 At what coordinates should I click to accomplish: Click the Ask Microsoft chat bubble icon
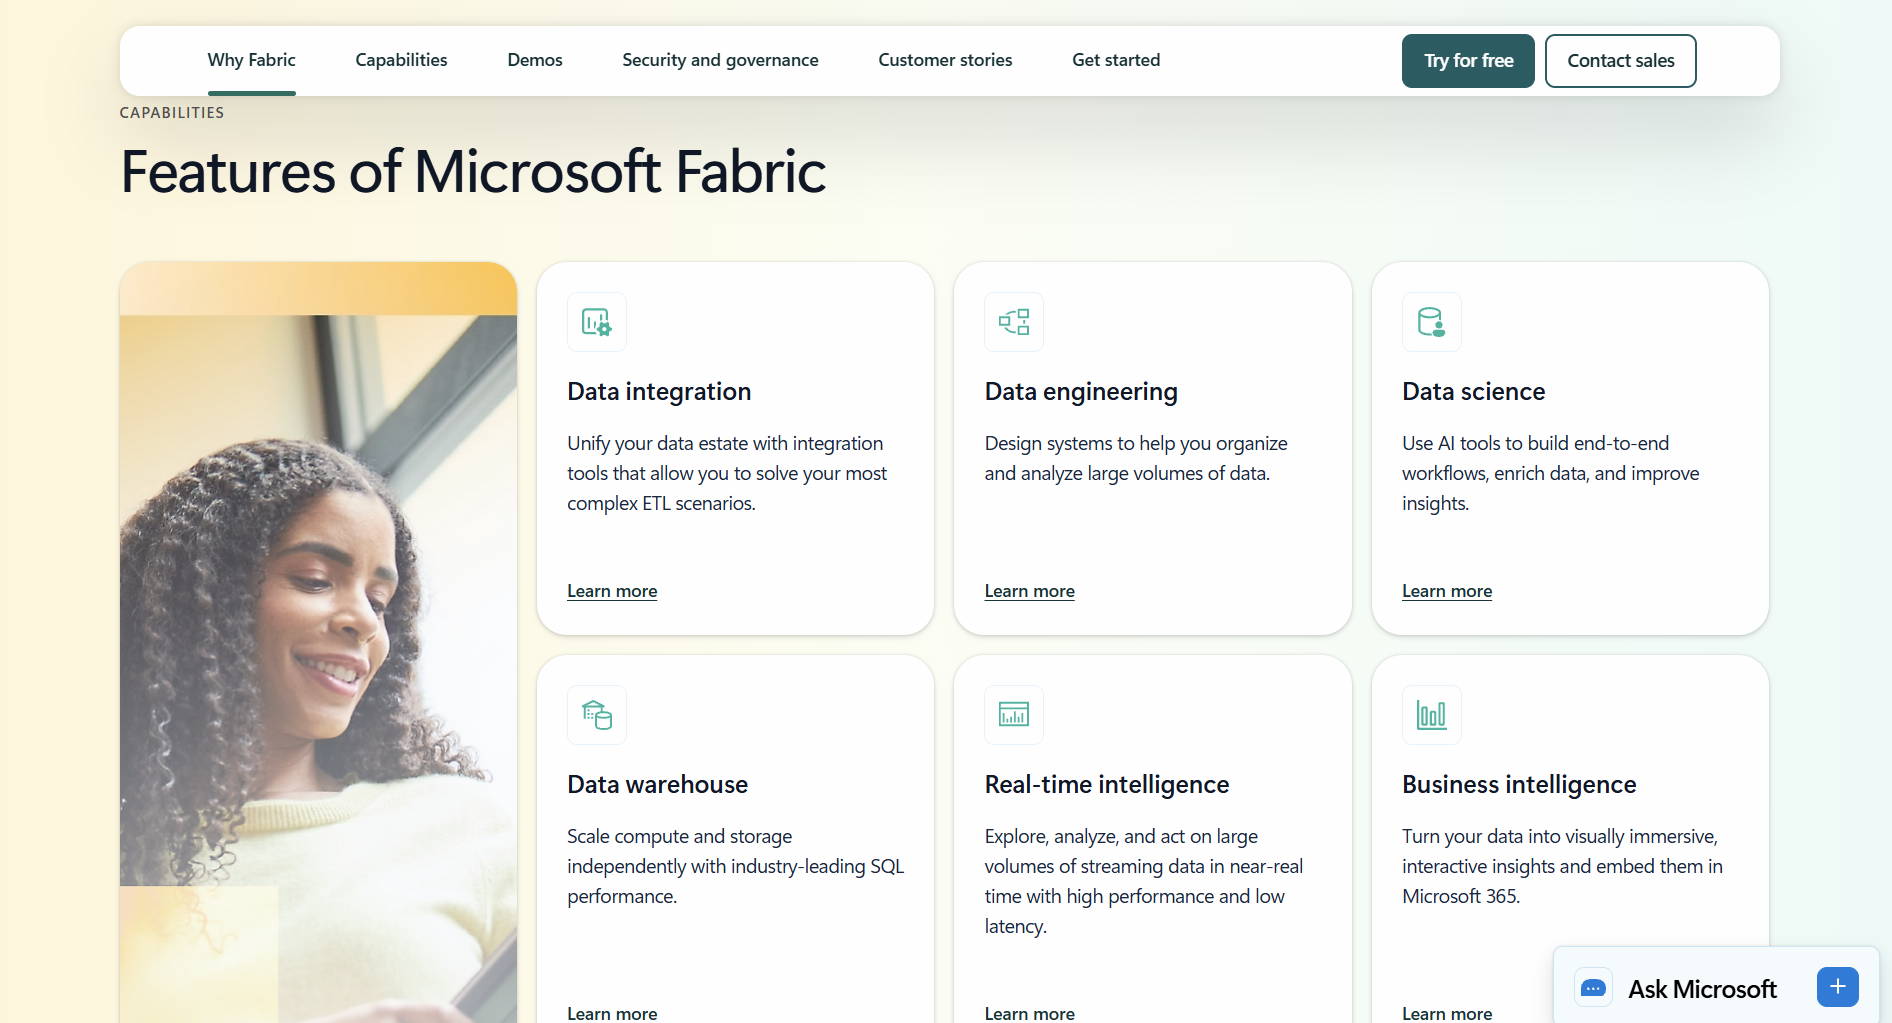[x=1593, y=988]
